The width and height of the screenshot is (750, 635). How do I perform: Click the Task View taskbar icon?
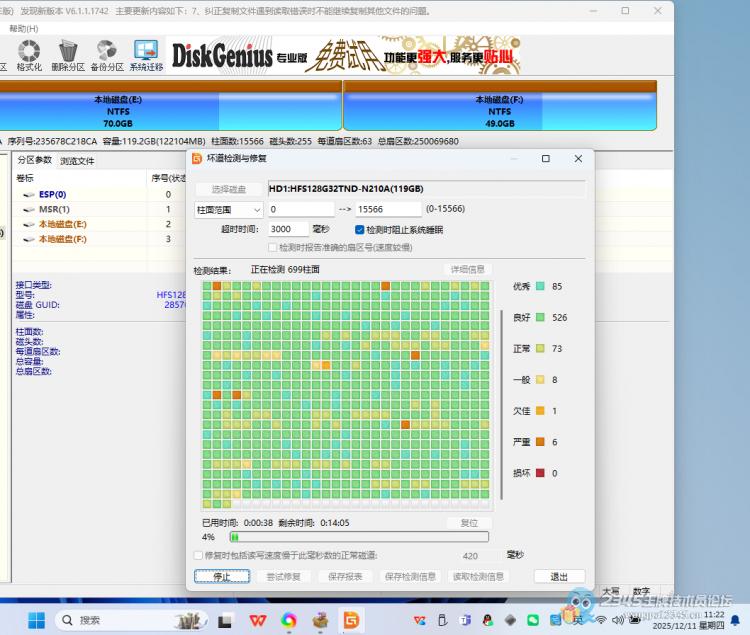coord(225,620)
